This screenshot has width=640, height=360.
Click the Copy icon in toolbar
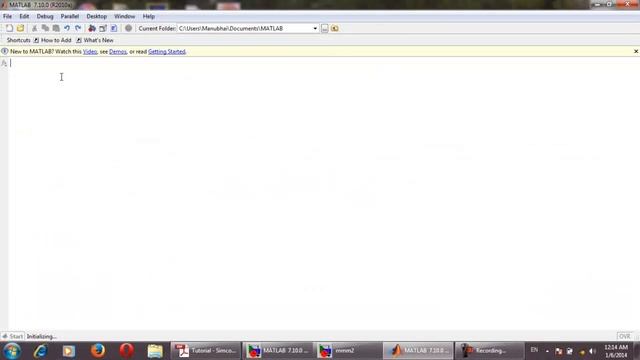tap(45, 28)
